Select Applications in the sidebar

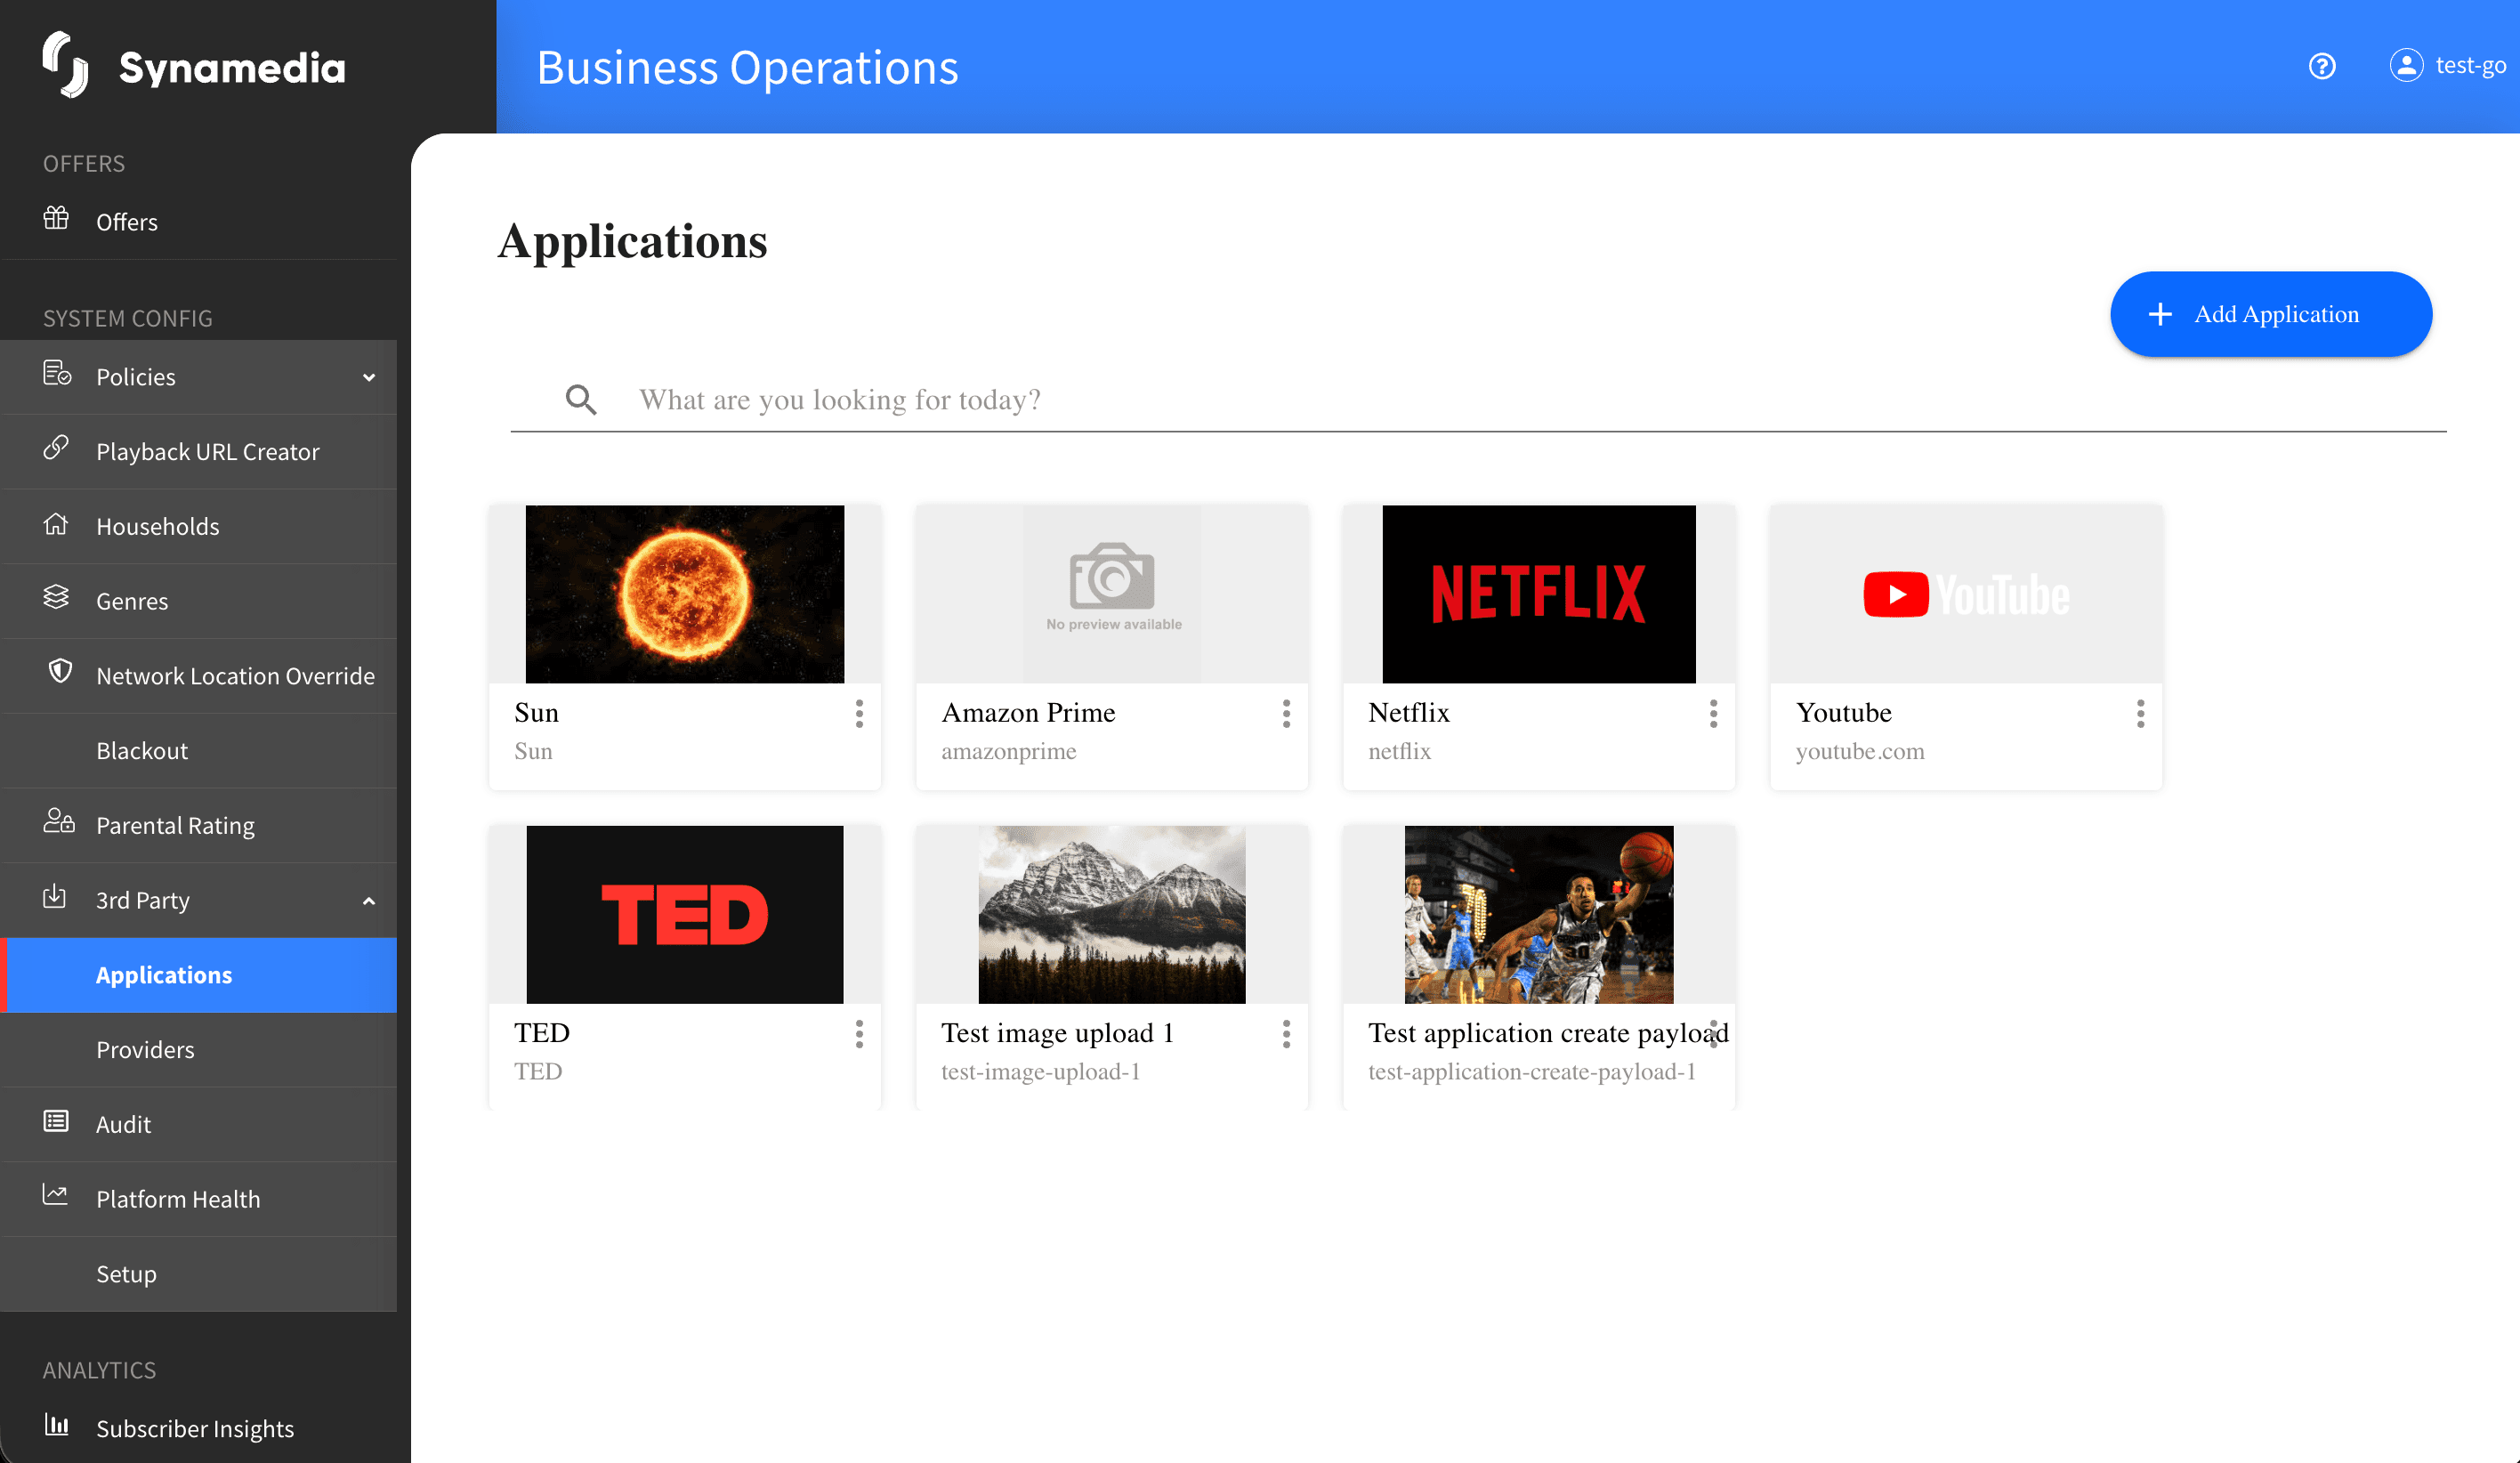click(199, 975)
